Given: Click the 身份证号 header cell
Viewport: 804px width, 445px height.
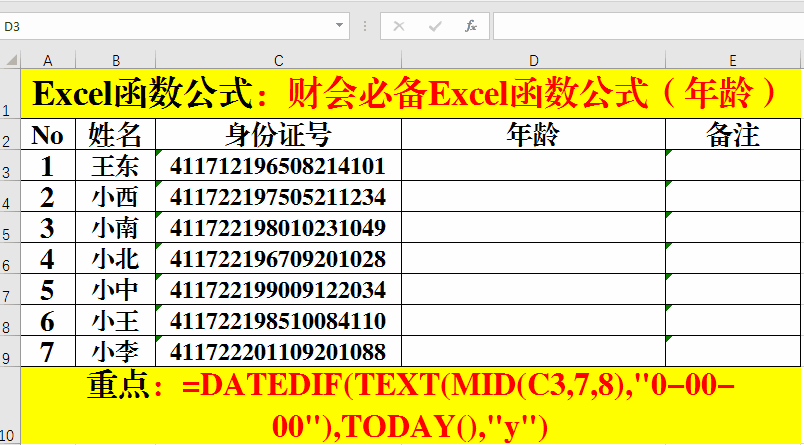Looking at the screenshot, I should (x=278, y=135).
